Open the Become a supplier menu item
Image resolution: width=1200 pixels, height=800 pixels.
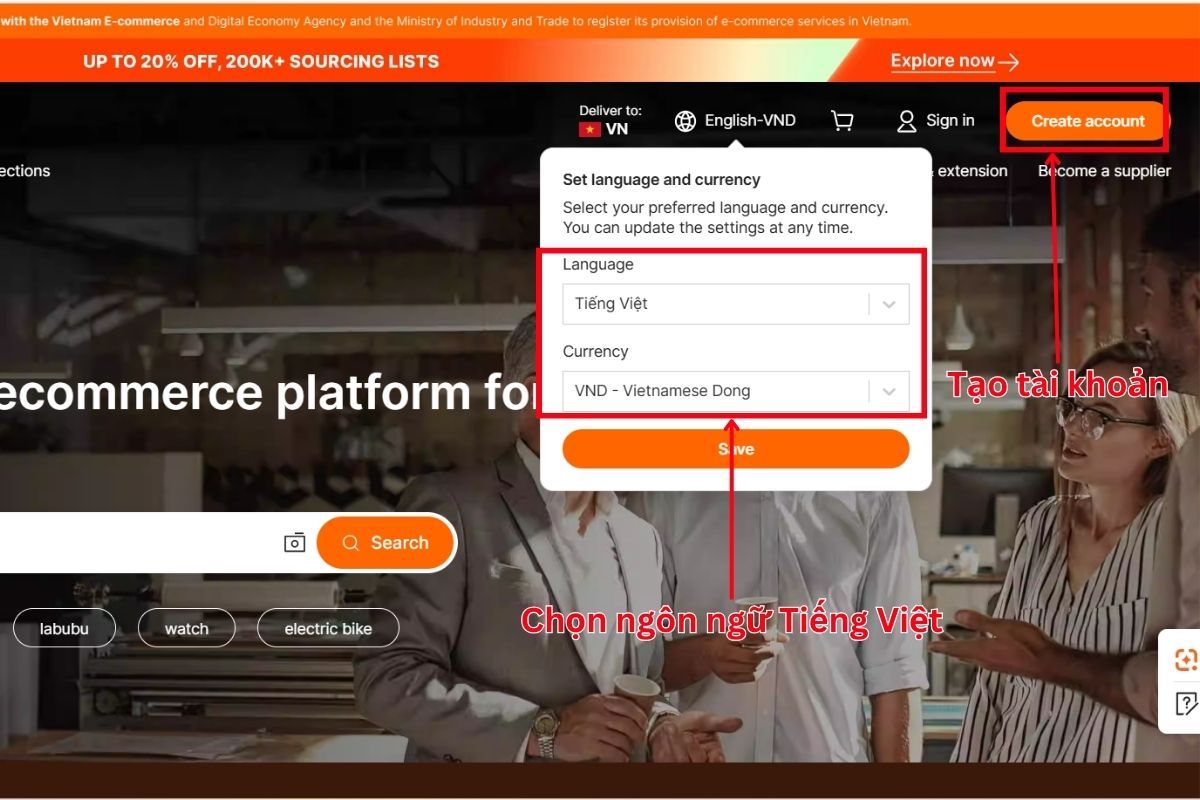(x=1104, y=170)
